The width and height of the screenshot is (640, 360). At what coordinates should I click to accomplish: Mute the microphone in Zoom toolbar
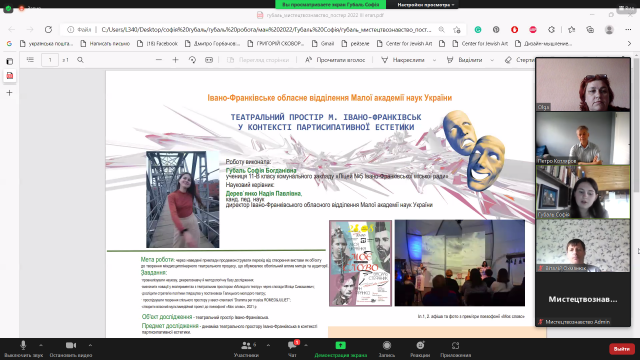(23, 348)
